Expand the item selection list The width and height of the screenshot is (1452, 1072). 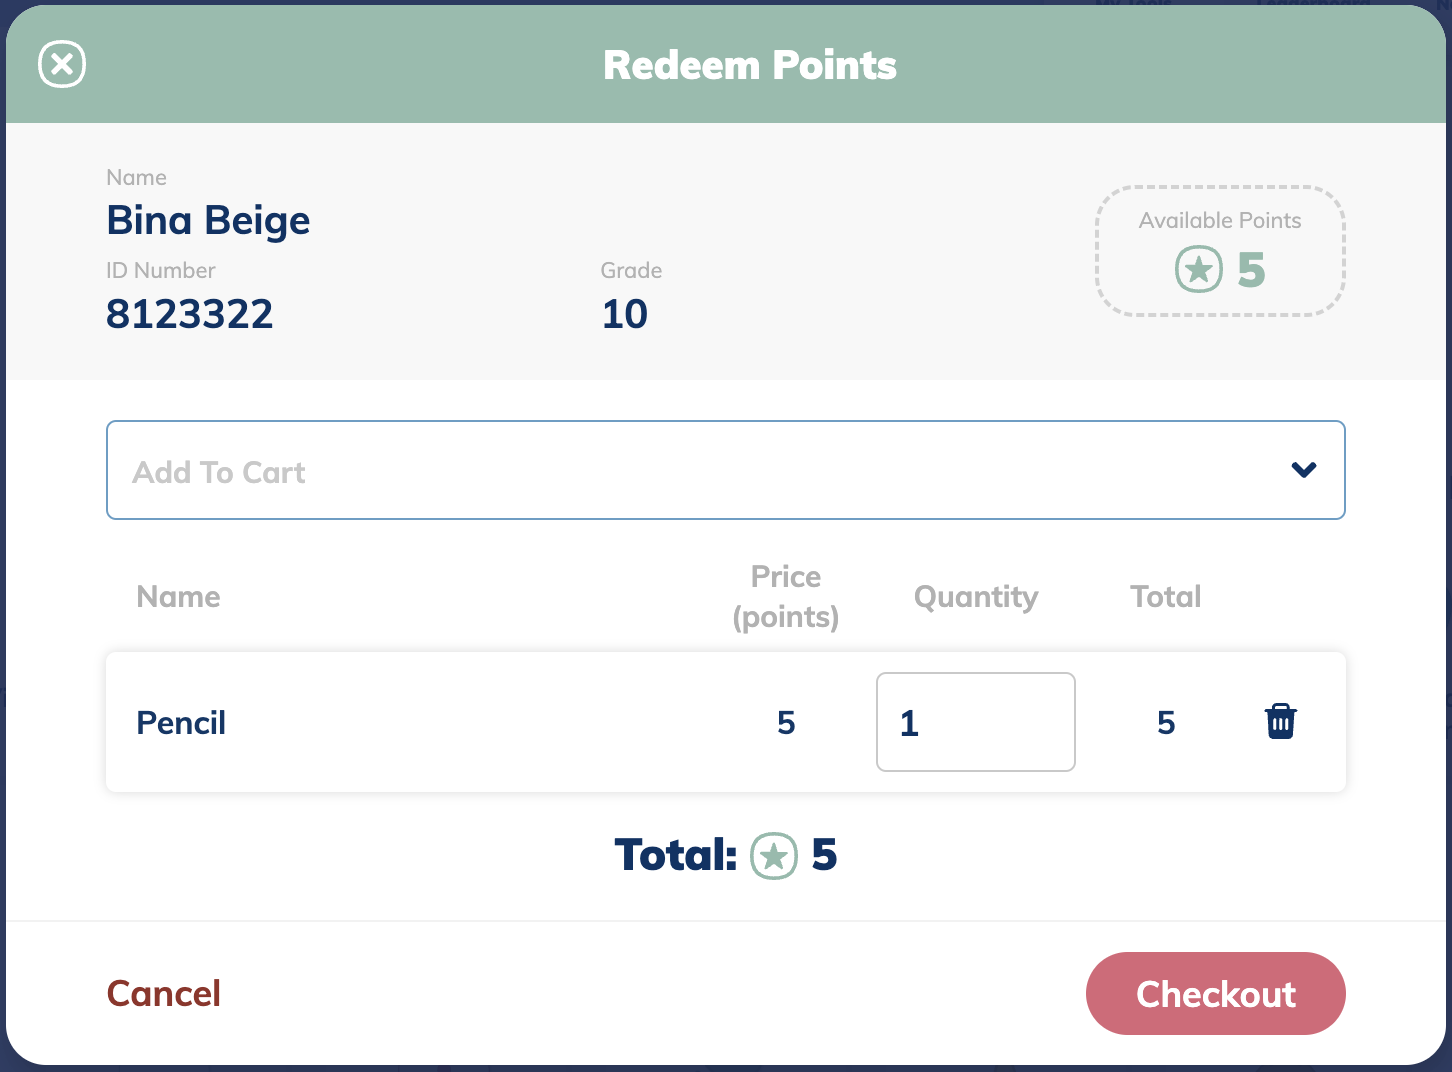726,470
